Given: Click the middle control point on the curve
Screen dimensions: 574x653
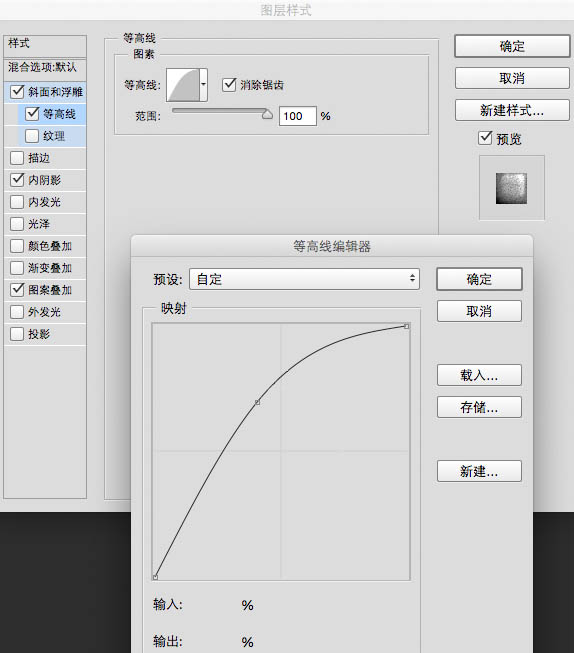Looking at the screenshot, I should coord(257,402).
